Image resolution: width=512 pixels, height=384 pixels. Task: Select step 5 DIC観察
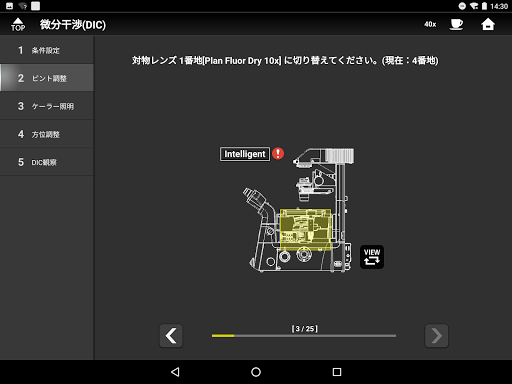47,162
